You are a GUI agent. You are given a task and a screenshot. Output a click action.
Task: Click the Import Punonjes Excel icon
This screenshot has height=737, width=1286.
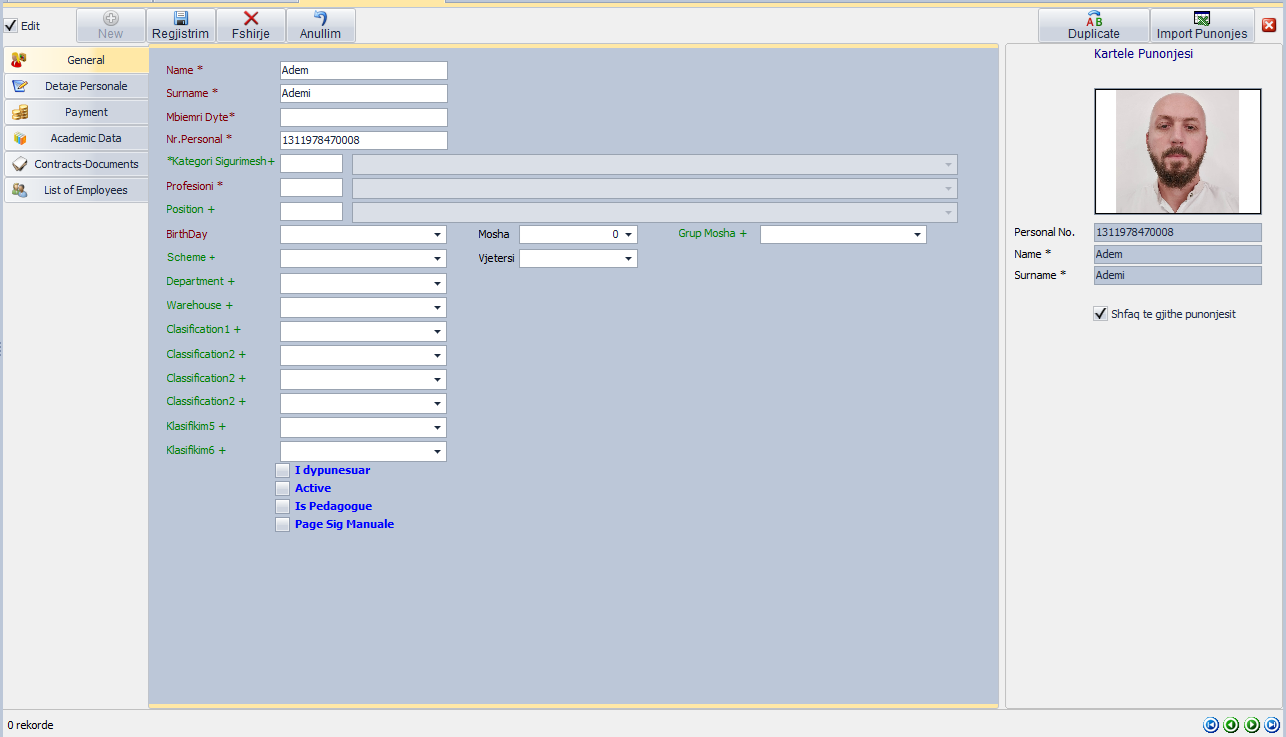click(1202, 18)
